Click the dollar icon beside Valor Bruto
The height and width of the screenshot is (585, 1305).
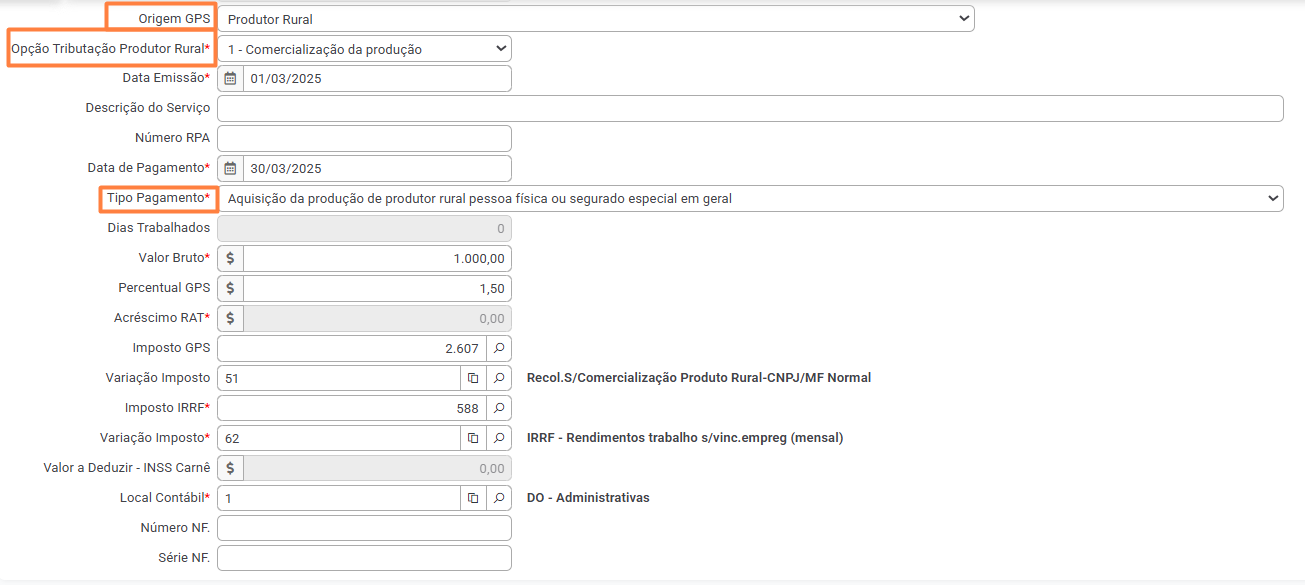230,258
